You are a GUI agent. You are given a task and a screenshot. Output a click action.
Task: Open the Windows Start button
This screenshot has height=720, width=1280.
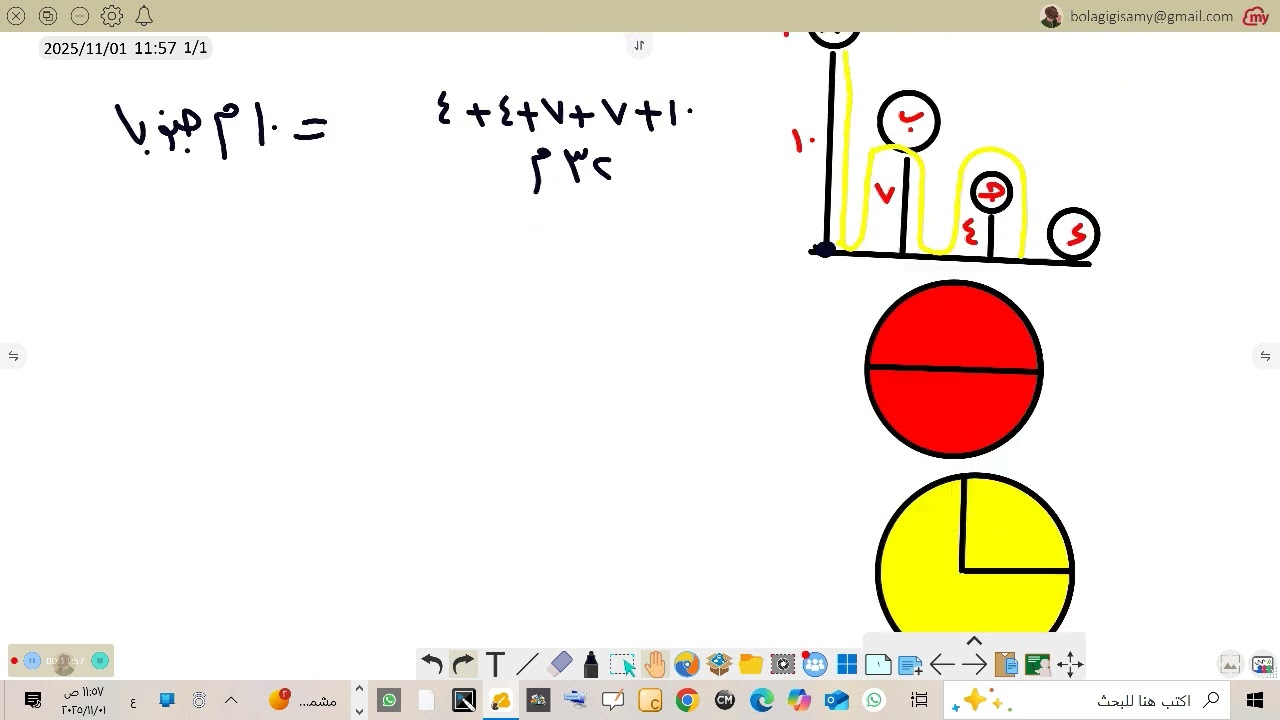1255,700
